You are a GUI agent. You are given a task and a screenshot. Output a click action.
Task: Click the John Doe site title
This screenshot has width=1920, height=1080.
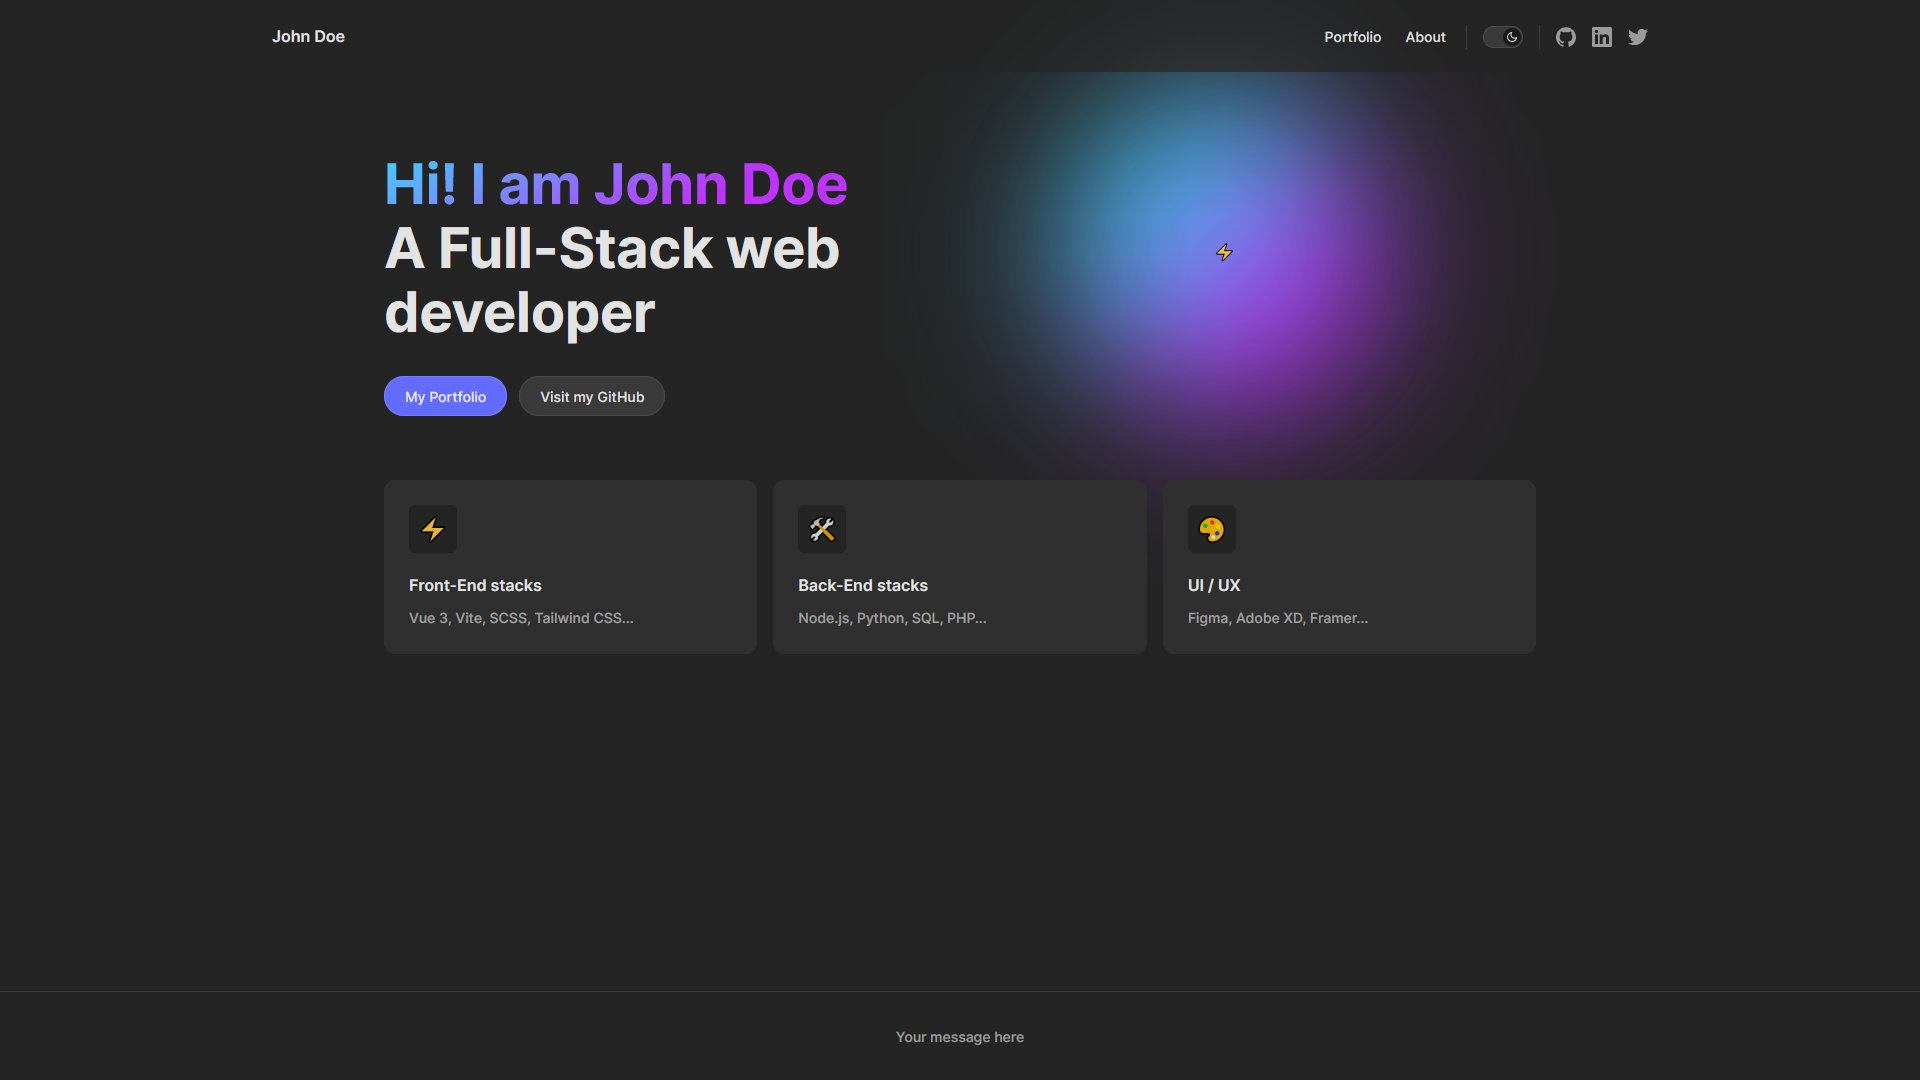(x=308, y=37)
